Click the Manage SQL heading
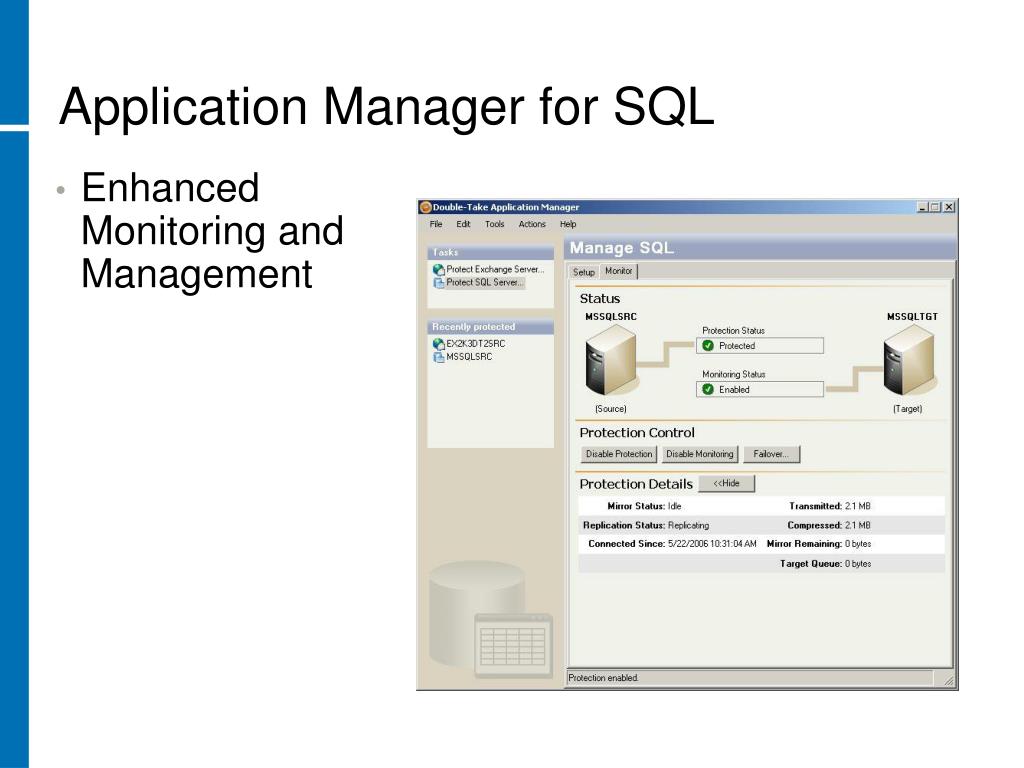This screenshot has height=768, width=1024. pos(621,248)
